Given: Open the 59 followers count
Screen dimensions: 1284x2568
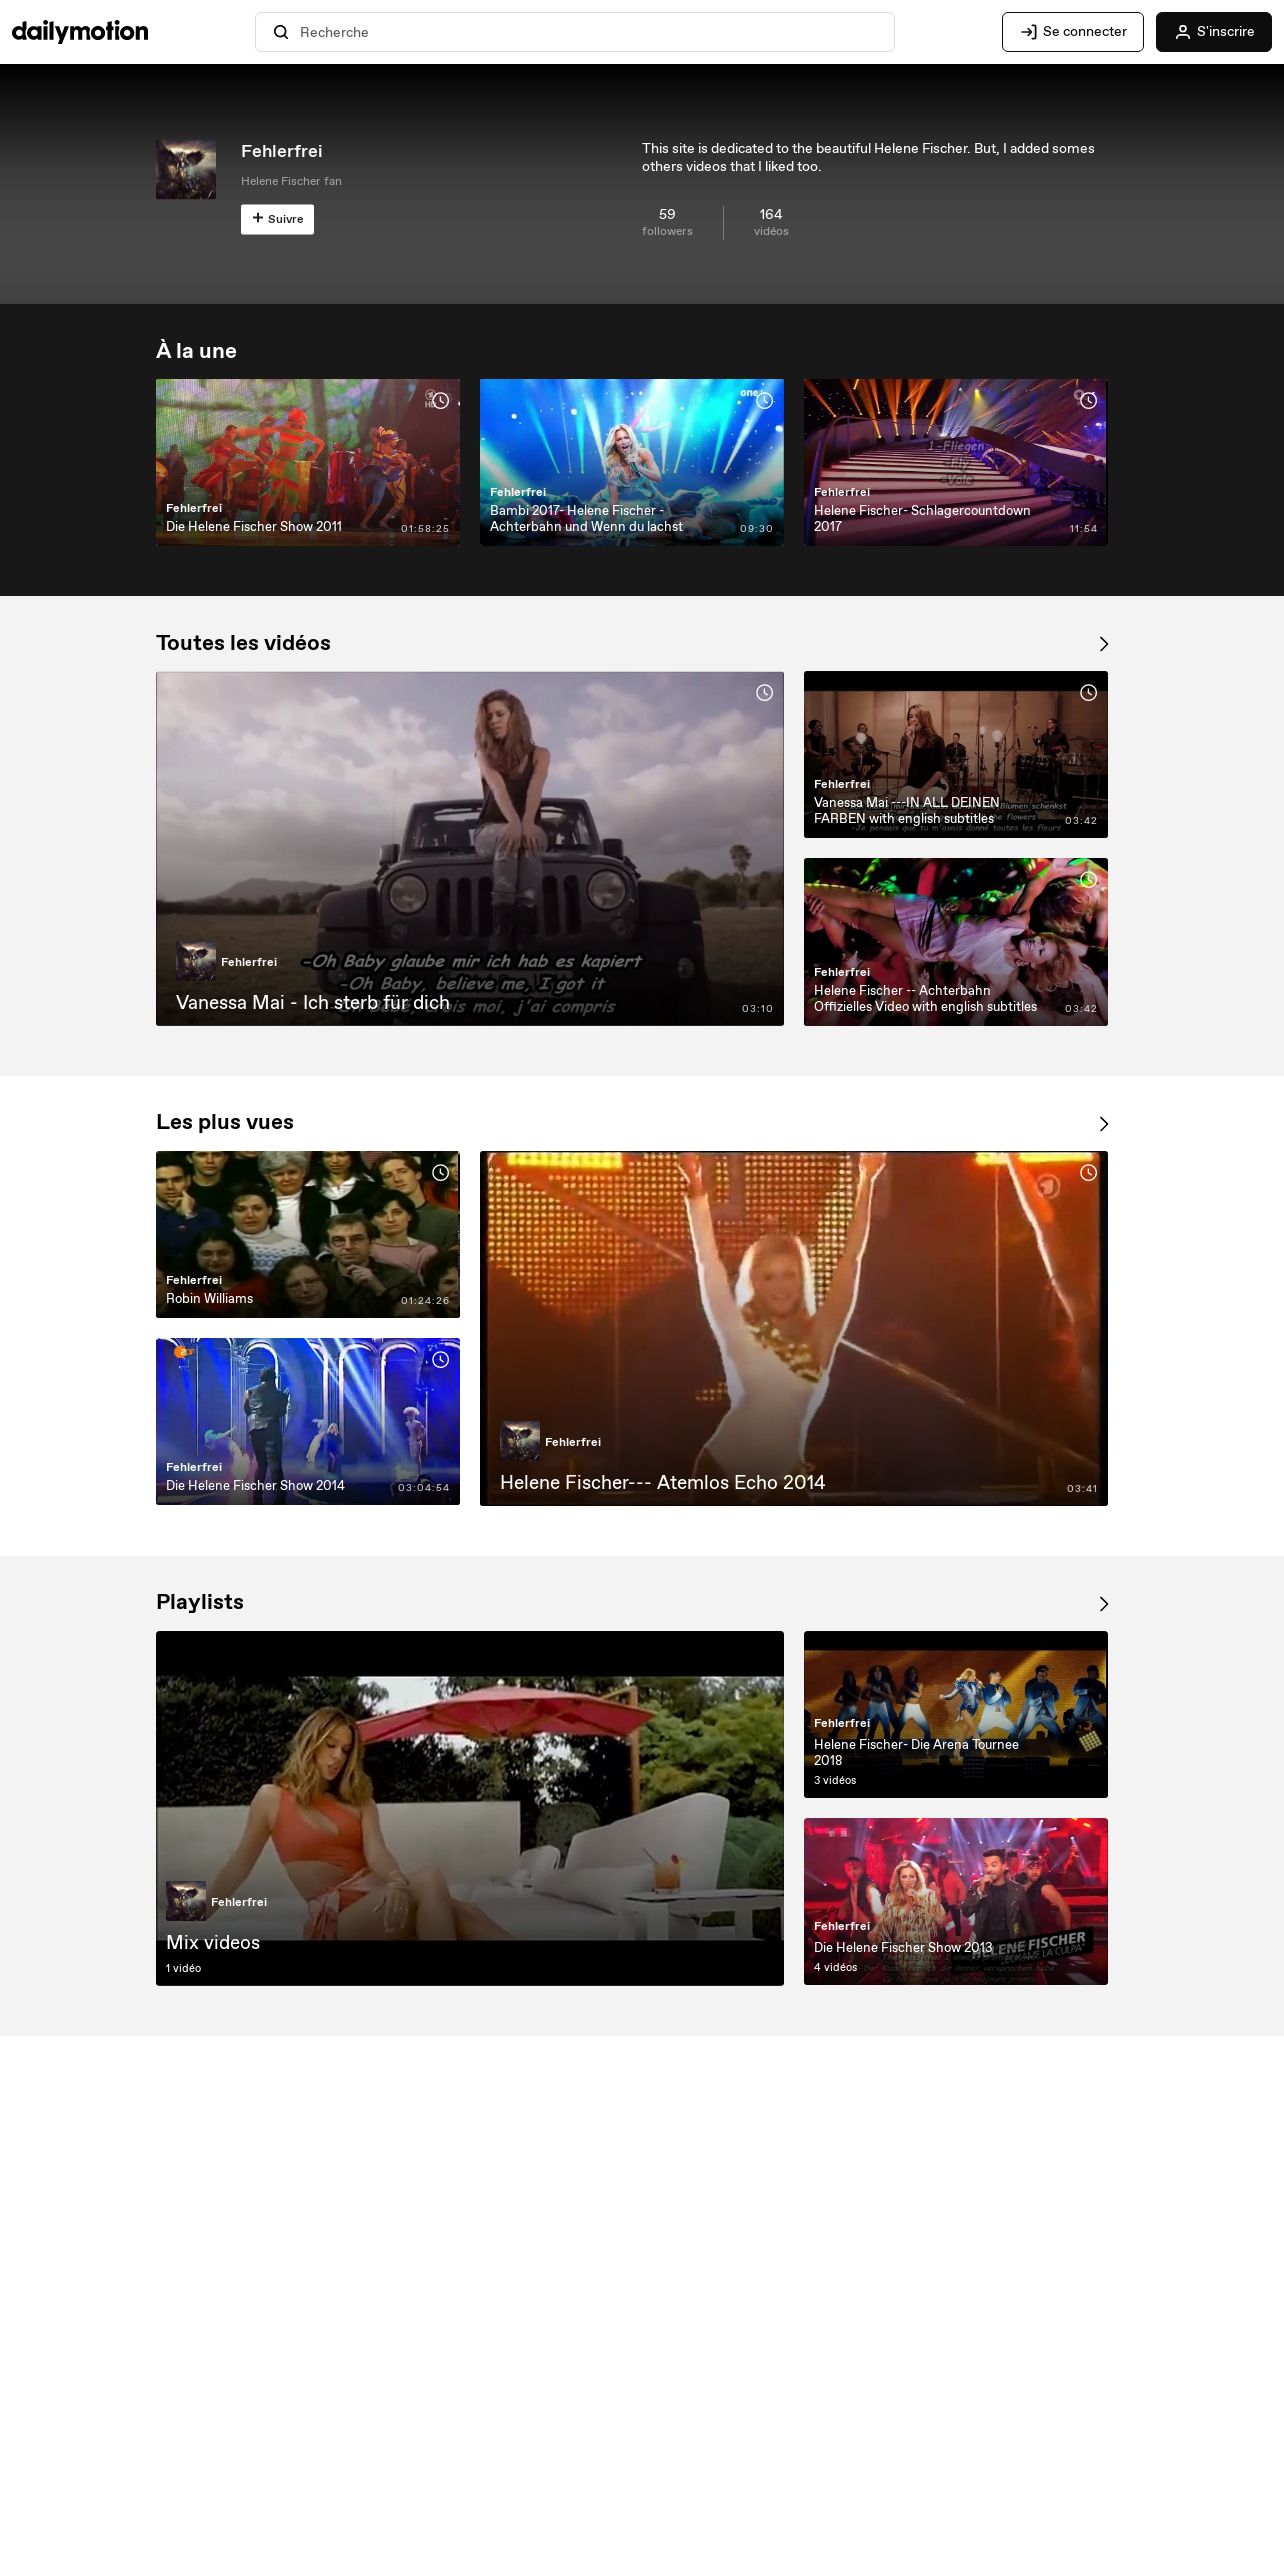Looking at the screenshot, I should pyautogui.click(x=667, y=222).
